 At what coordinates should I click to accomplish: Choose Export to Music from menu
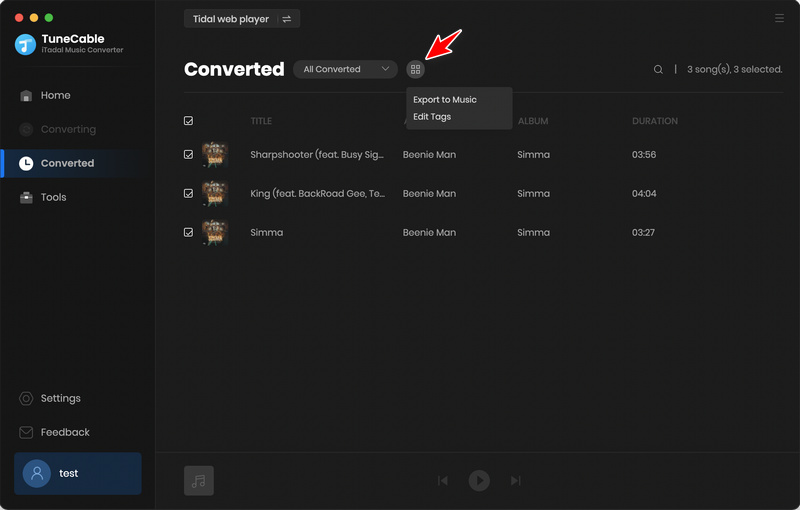click(x=445, y=99)
